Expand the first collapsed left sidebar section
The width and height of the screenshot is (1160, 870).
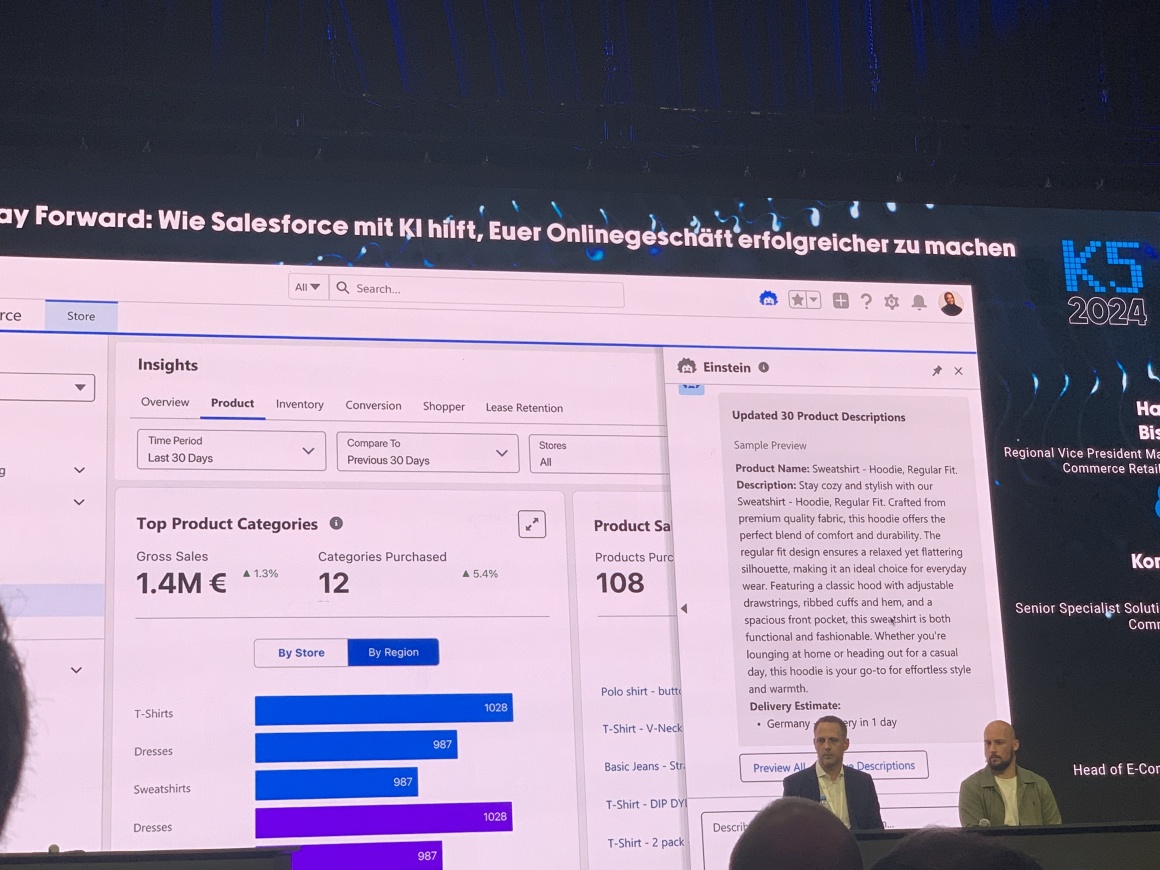click(x=79, y=470)
